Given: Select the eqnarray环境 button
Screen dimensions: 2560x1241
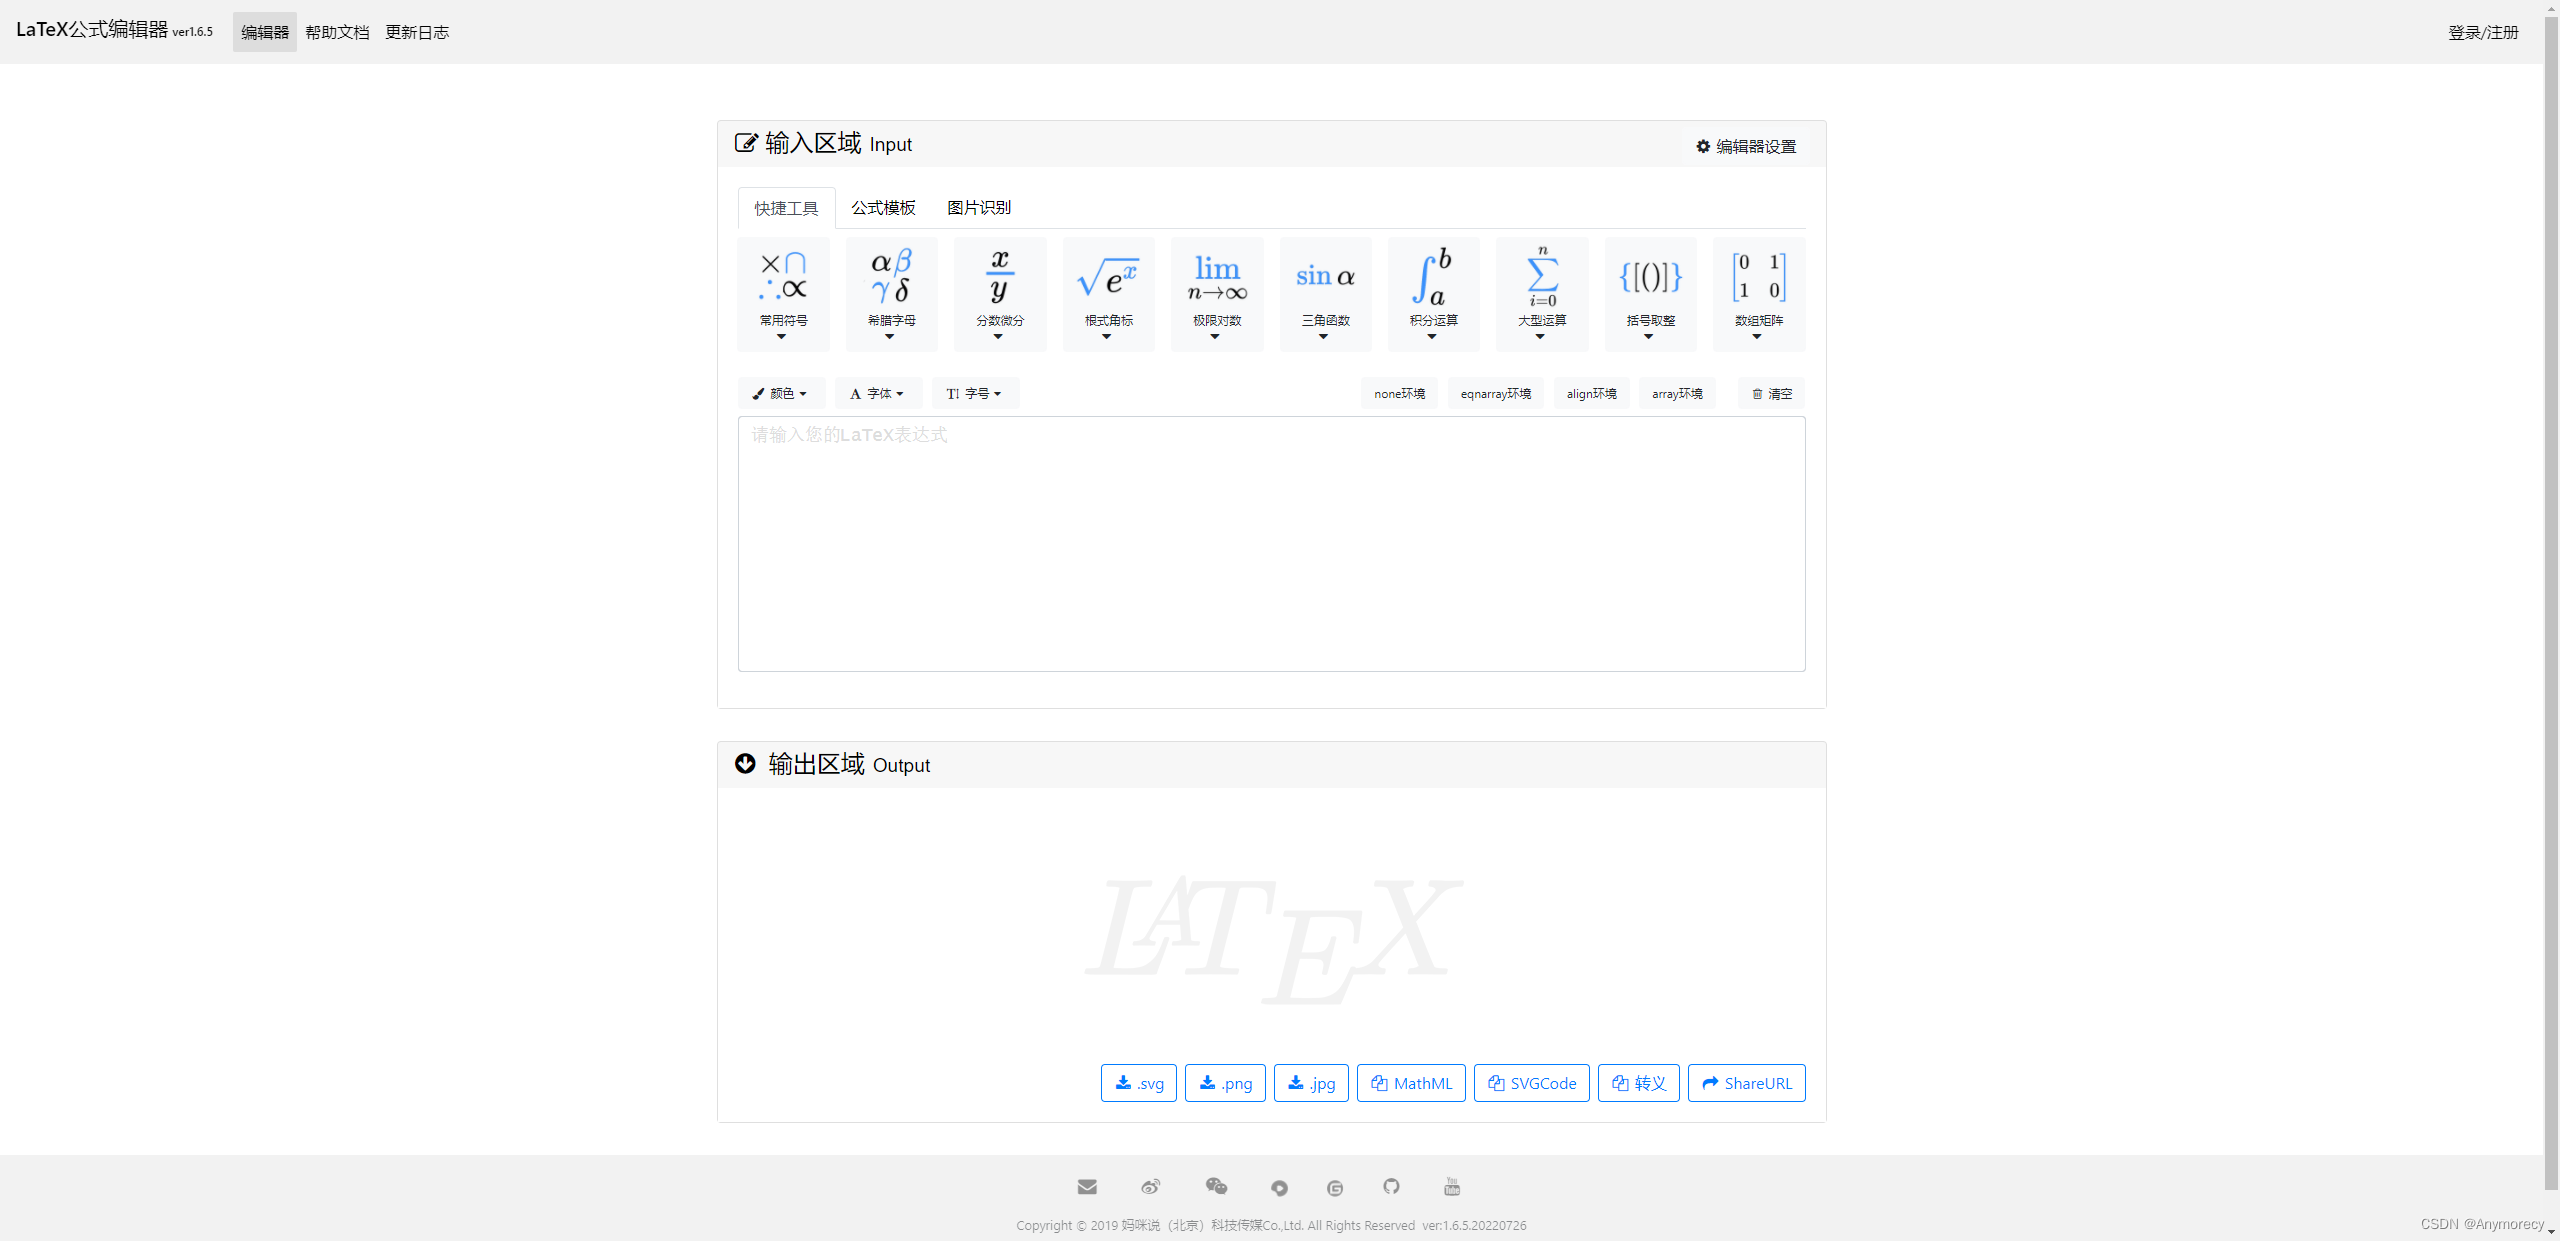Looking at the screenshot, I should [1495, 394].
